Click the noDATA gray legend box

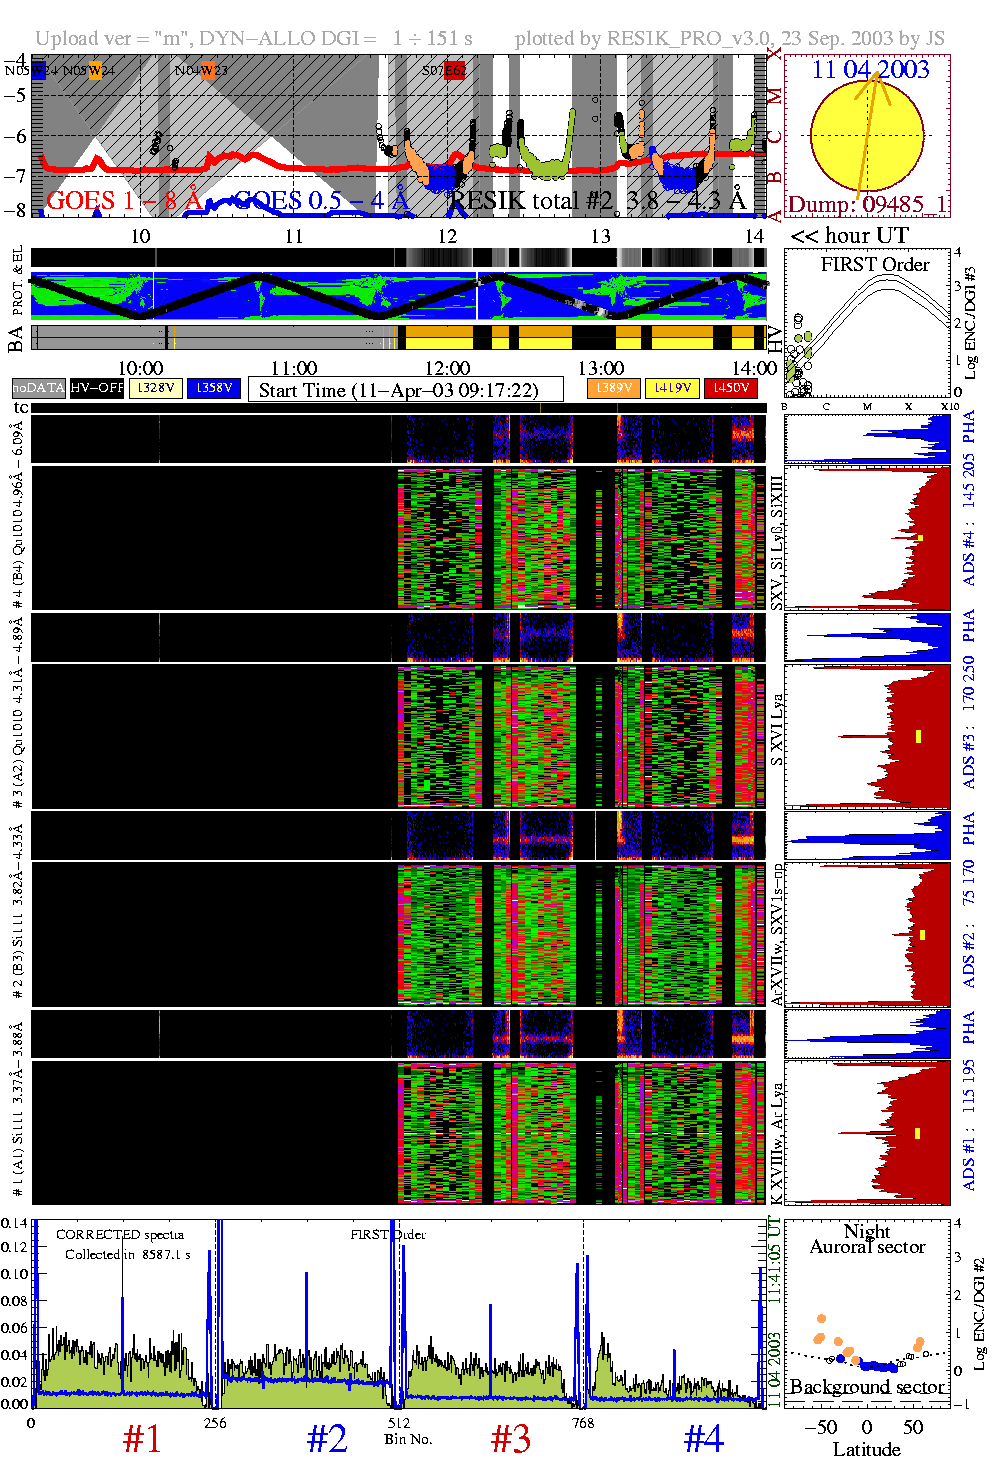click(38, 388)
